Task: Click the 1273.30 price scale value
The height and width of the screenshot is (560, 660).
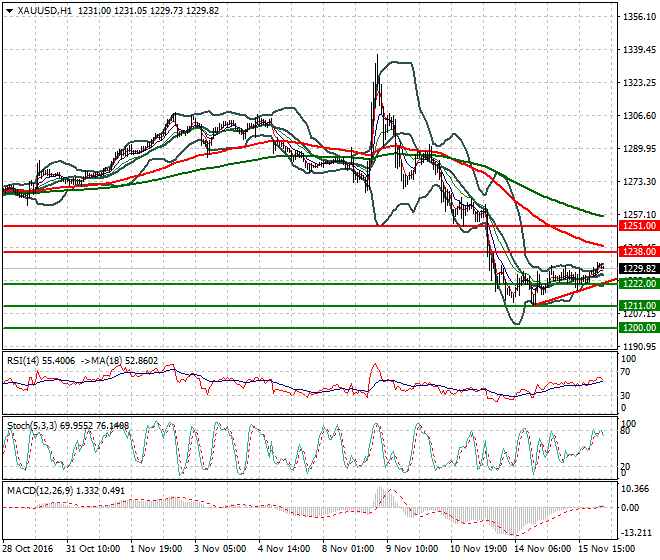Action: 639,181
